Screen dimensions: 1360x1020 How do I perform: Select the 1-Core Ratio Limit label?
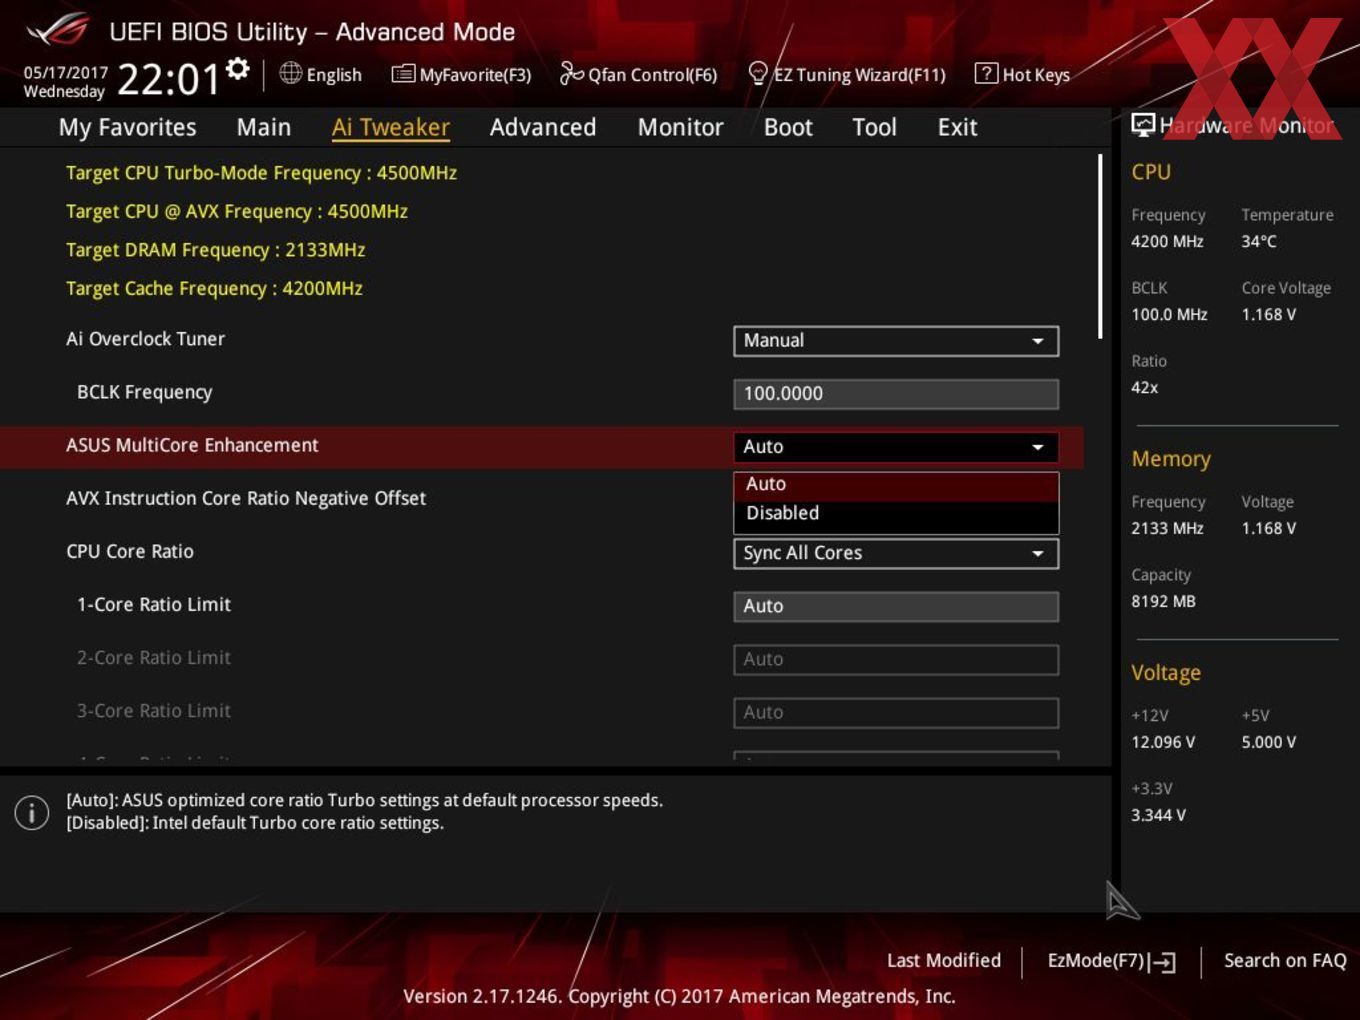pyautogui.click(x=154, y=604)
